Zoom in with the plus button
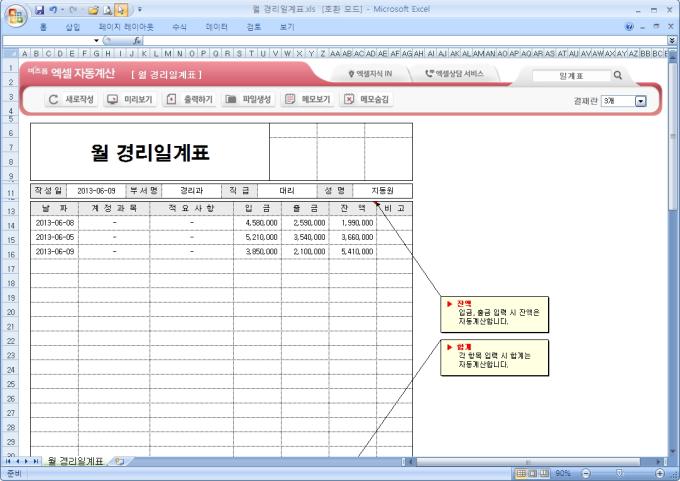The width and height of the screenshot is (680, 481). coord(660,473)
